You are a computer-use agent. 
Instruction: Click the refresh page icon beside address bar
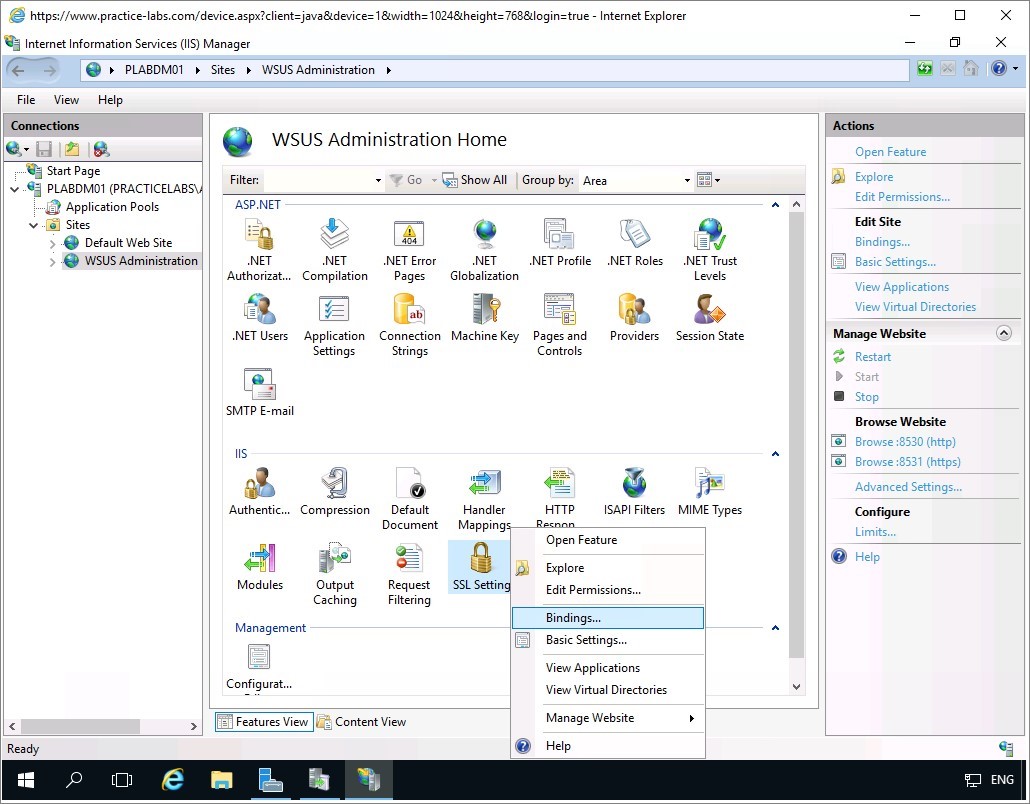pos(925,68)
